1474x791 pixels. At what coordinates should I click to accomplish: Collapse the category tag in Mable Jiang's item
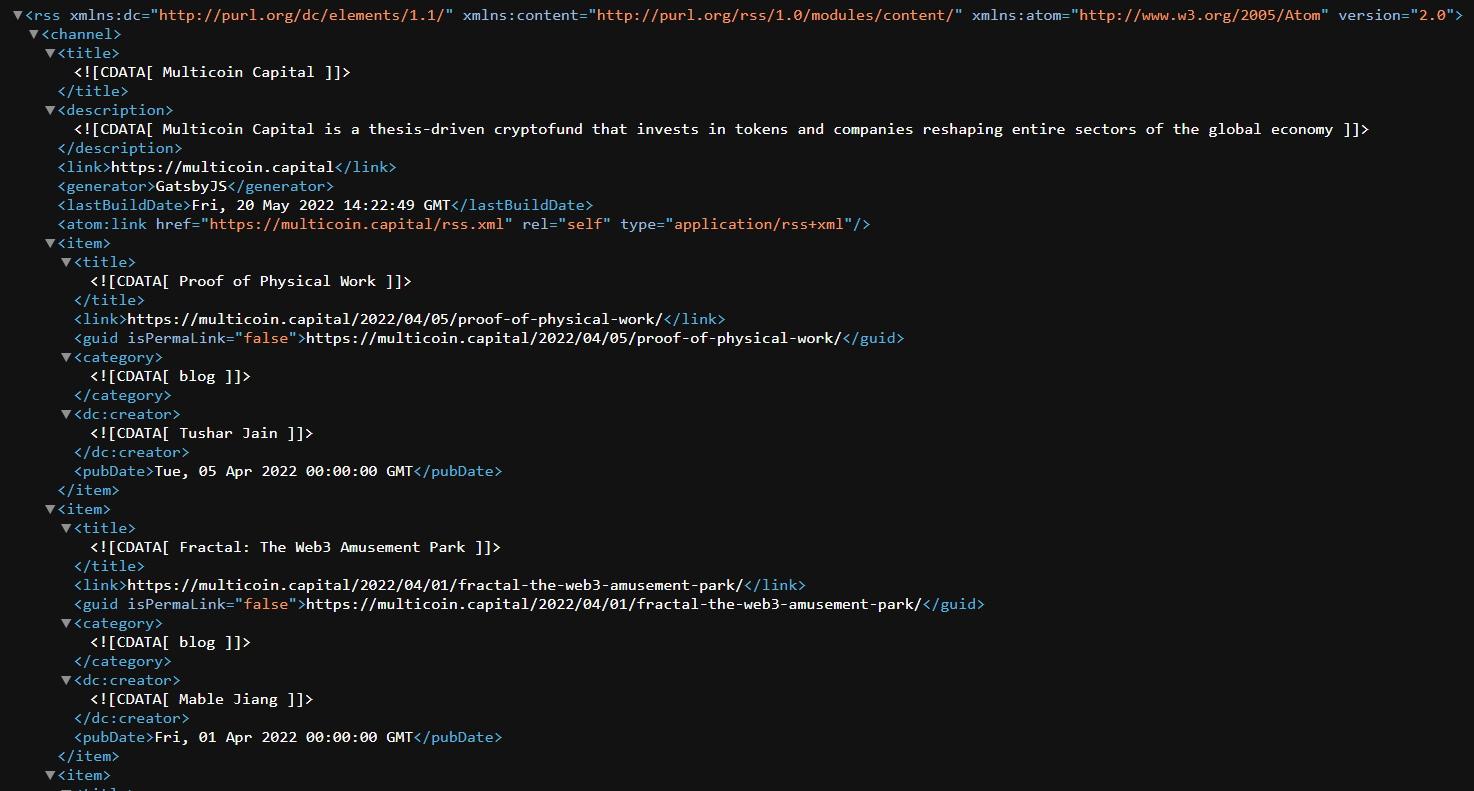pos(66,624)
